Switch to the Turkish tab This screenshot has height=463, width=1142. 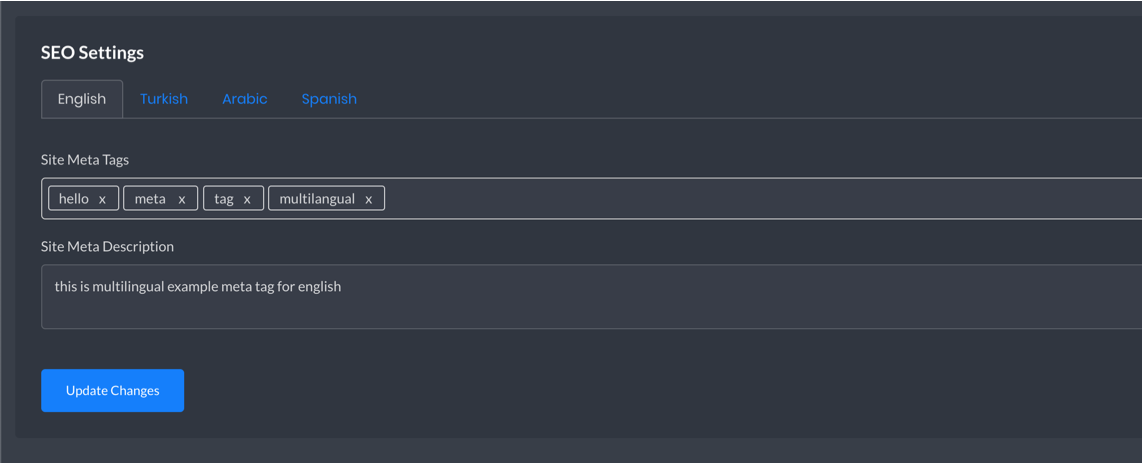(164, 99)
